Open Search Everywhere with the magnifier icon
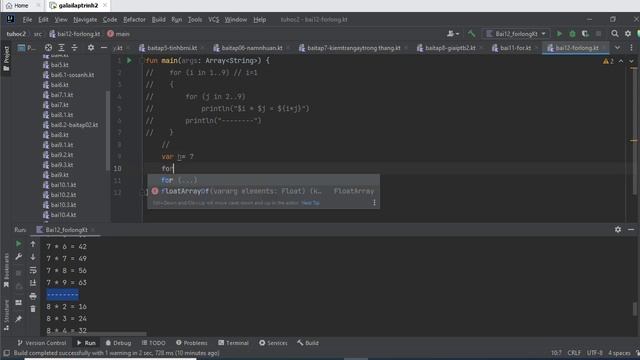Viewport: 640px width, 360px height. click(615, 33)
